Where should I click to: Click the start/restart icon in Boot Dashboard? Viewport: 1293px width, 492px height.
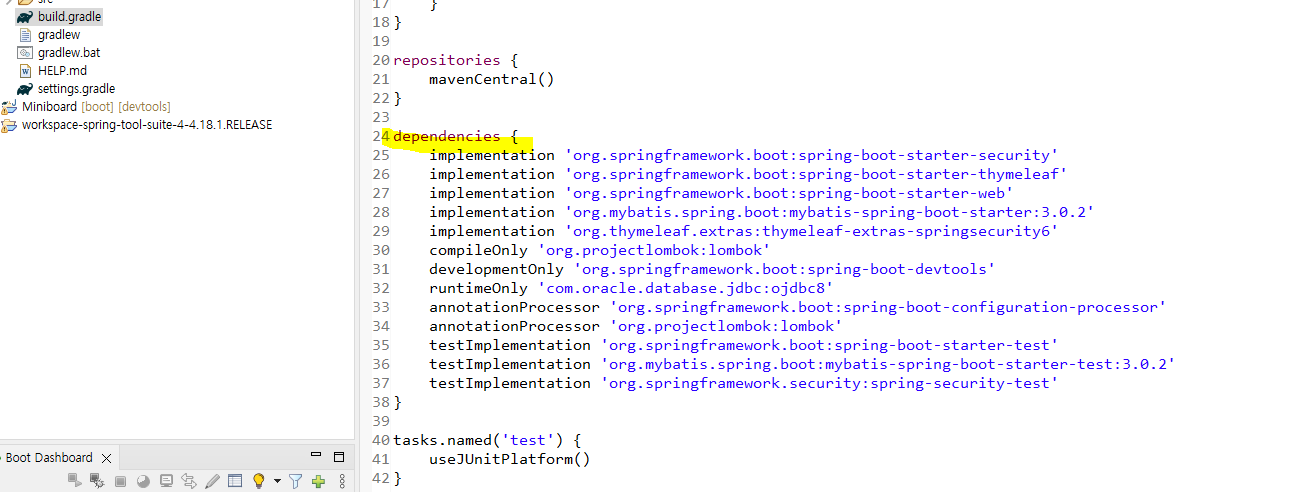coord(75,481)
